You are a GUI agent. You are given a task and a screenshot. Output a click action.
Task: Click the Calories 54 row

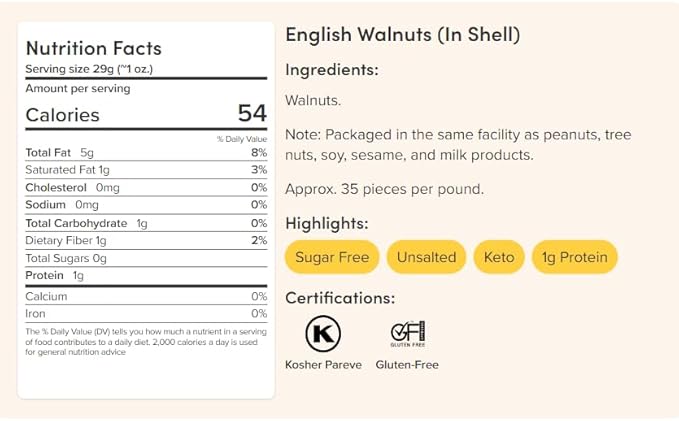[x=146, y=114]
